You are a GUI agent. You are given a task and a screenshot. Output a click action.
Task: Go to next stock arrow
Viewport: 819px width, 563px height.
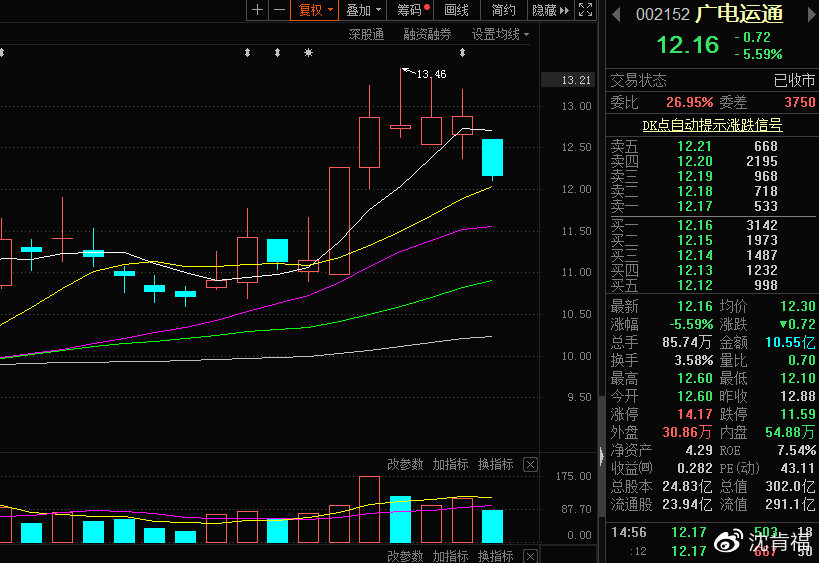[x=812, y=14]
